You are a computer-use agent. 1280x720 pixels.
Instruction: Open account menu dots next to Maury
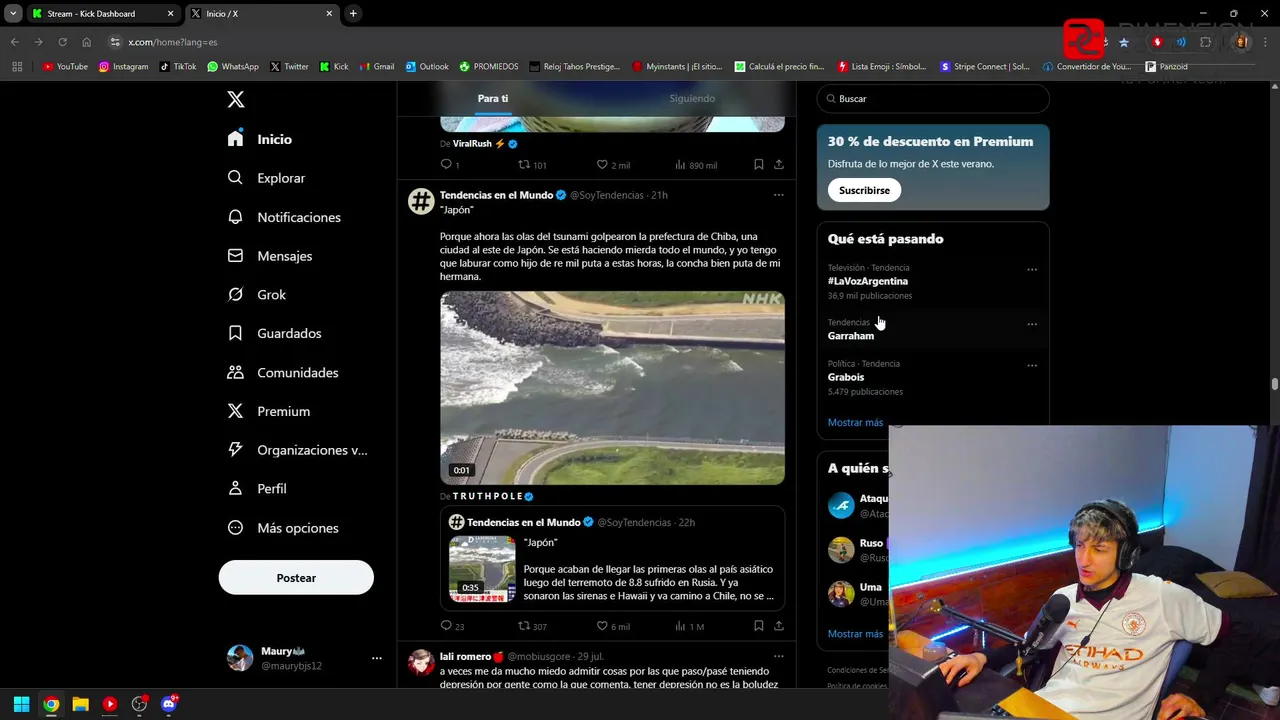pyautogui.click(x=377, y=658)
